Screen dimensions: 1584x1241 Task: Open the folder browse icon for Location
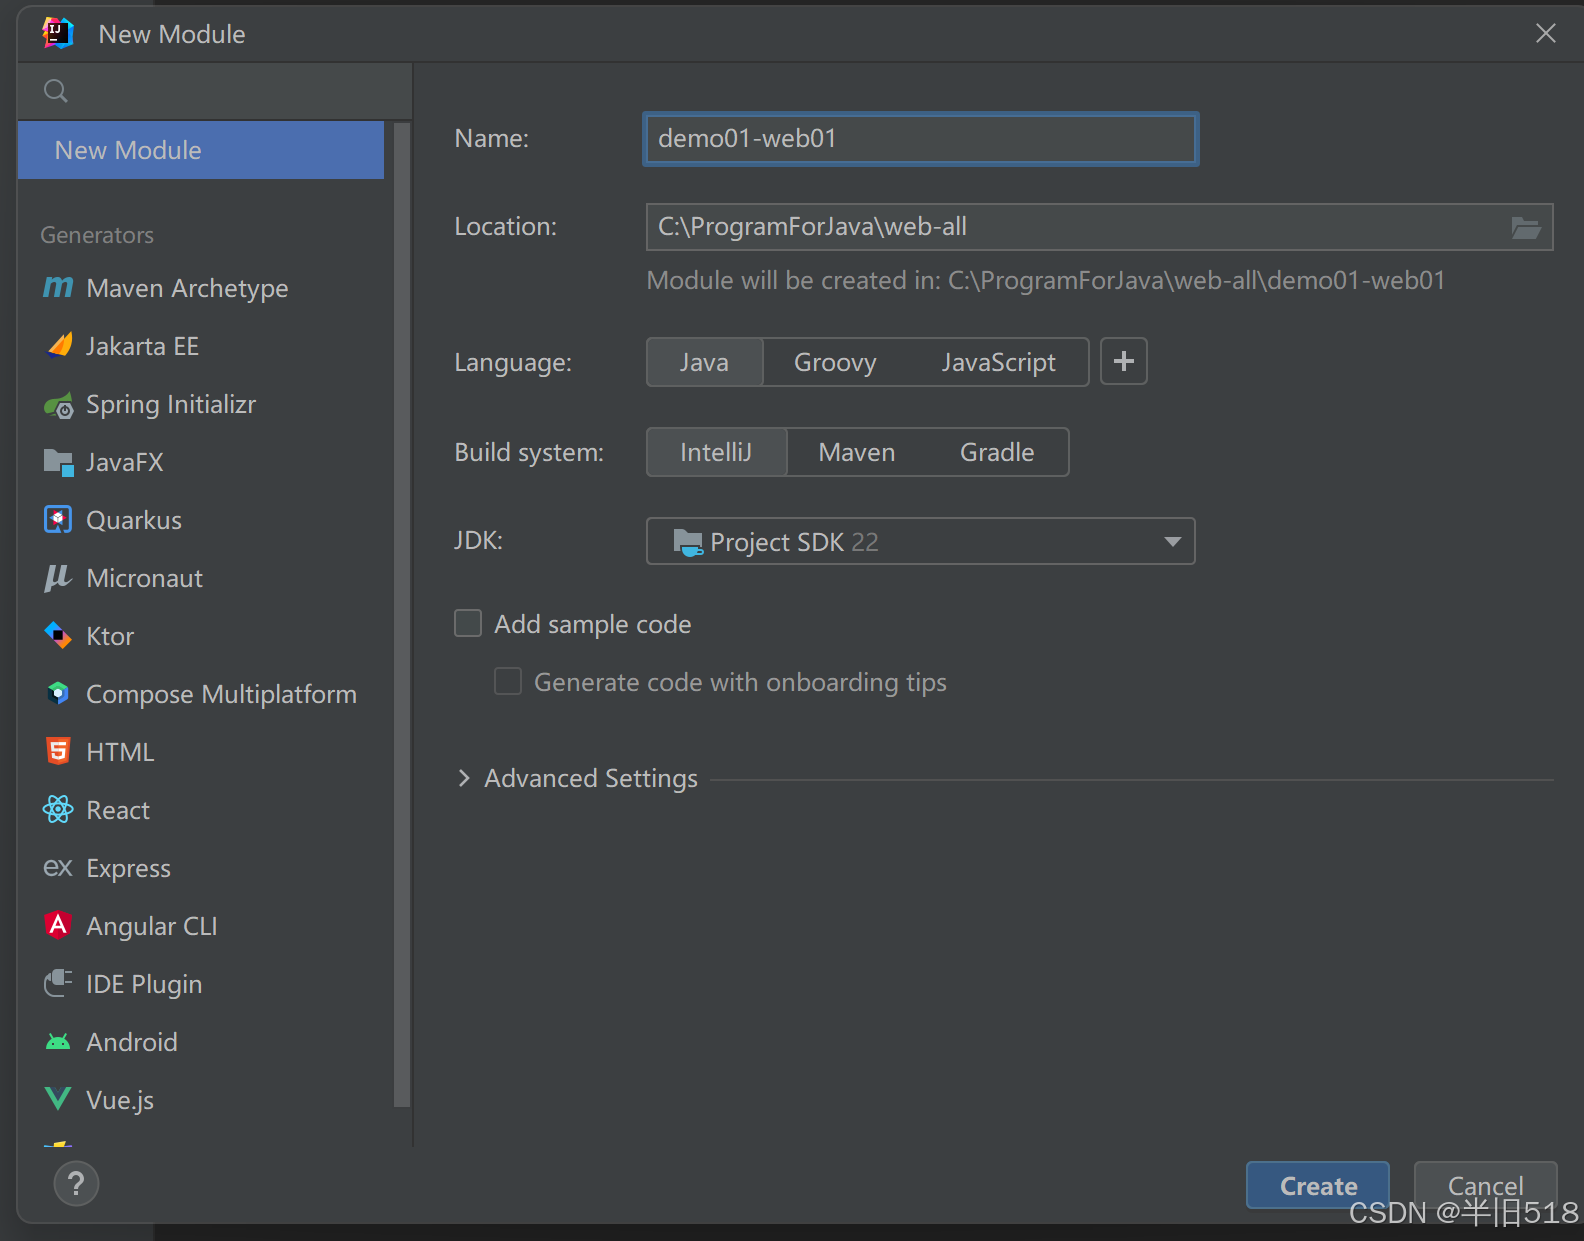(x=1525, y=228)
